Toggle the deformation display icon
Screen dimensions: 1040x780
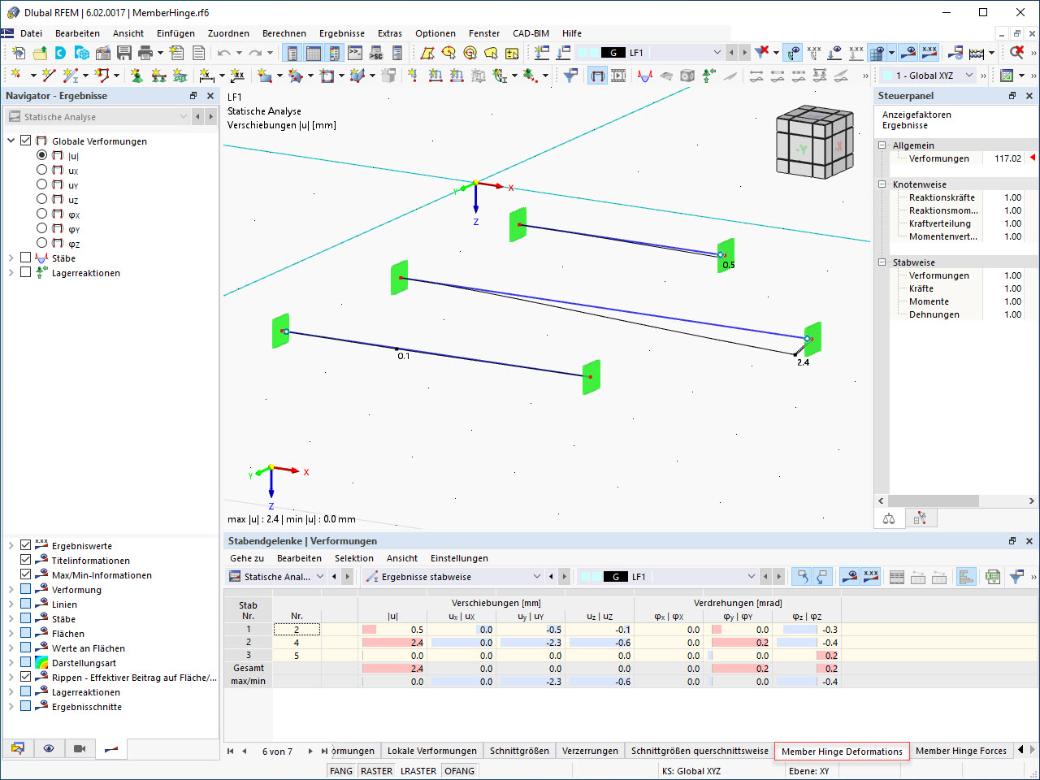coord(598,76)
